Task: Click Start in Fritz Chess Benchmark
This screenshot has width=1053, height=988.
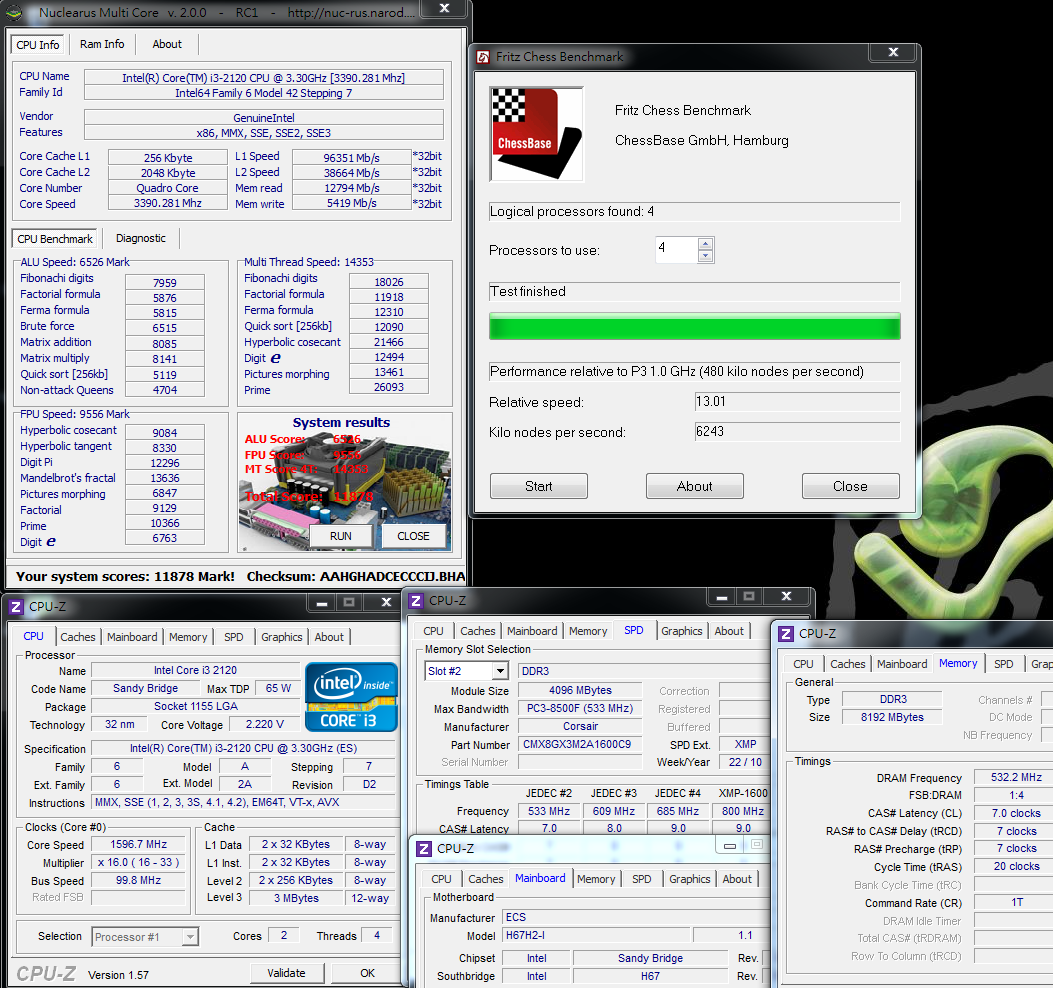Action: coord(539,486)
